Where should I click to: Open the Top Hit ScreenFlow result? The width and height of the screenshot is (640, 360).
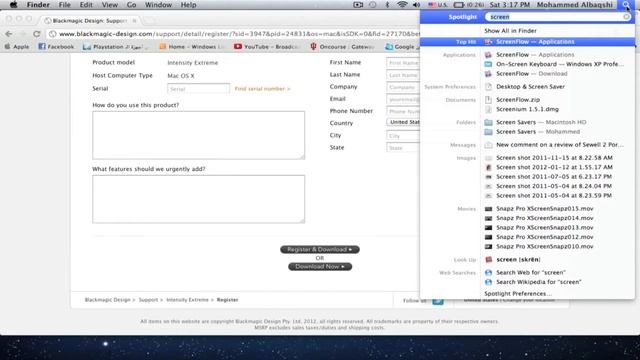click(527, 42)
